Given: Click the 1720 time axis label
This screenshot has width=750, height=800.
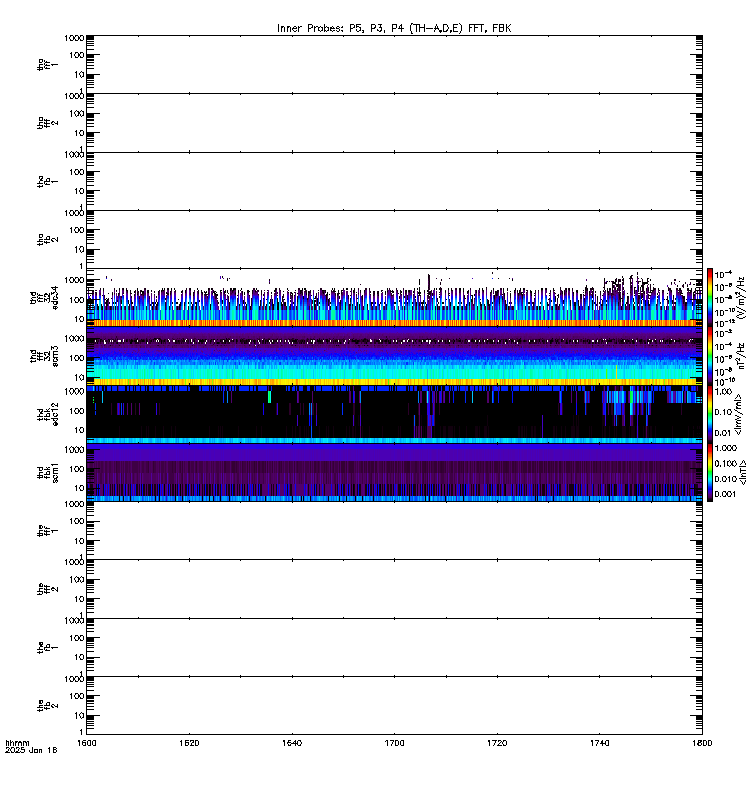Looking at the screenshot, I should pyautogui.click(x=497, y=743).
